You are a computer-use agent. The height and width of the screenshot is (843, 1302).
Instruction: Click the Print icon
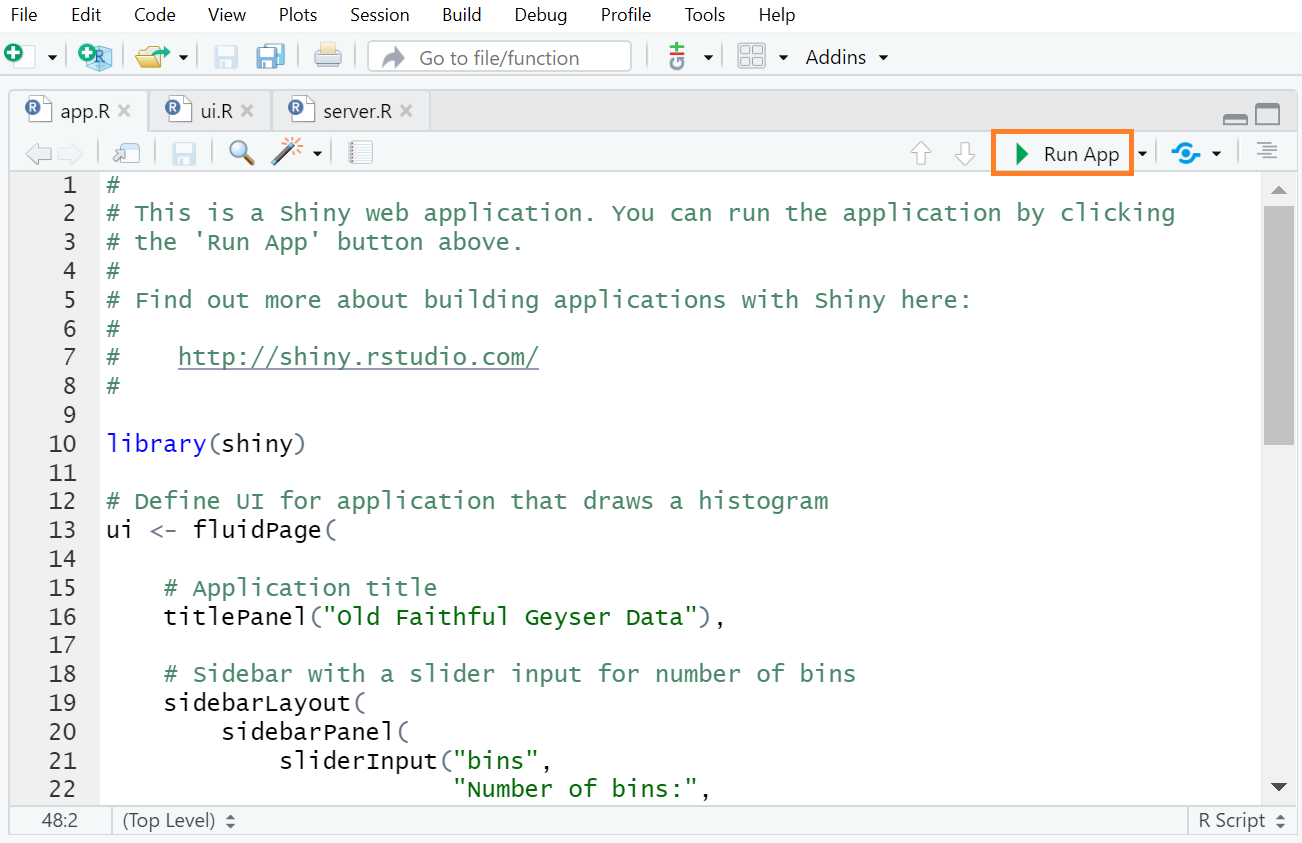point(328,57)
